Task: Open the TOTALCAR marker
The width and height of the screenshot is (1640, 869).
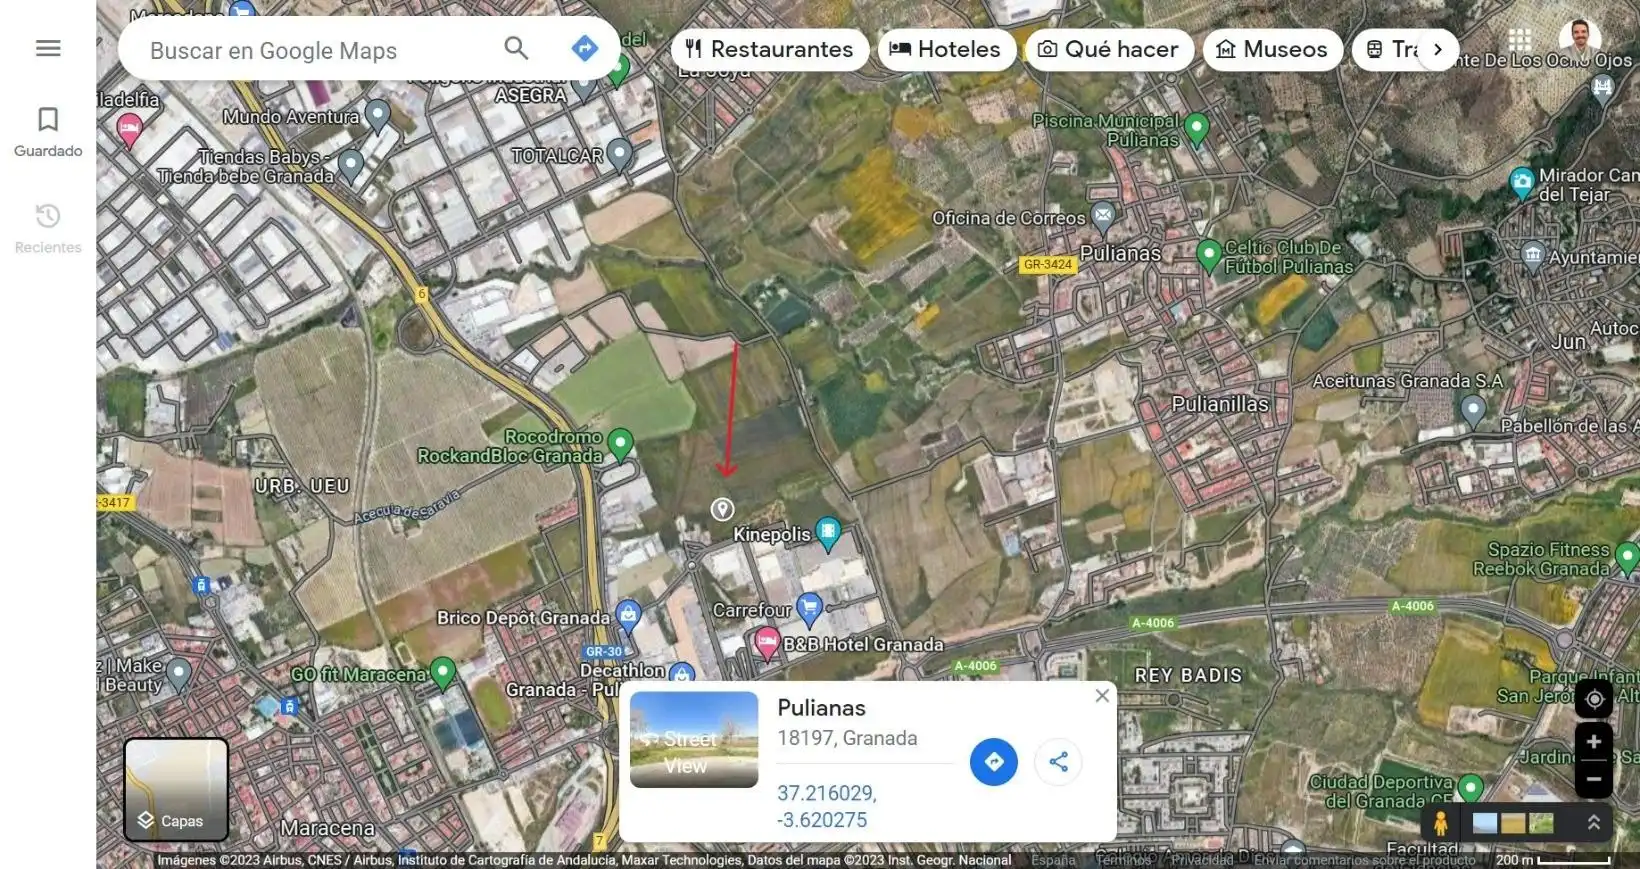Action: point(620,154)
